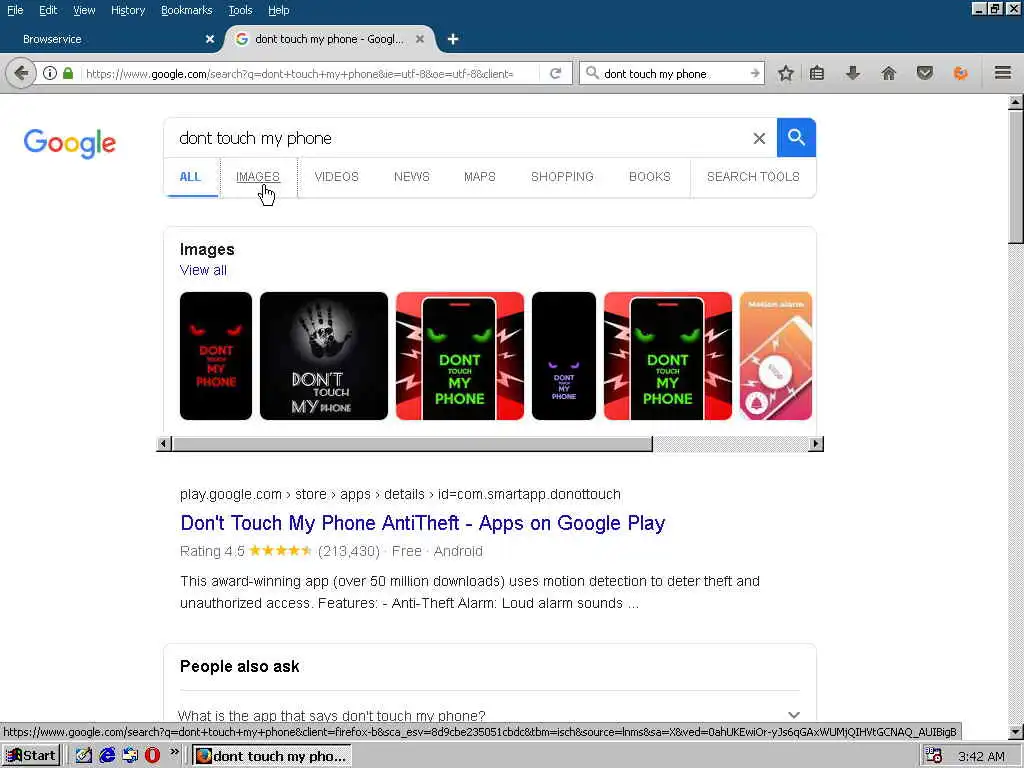Image resolution: width=1024 pixels, height=768 pixels.
Task: Open the hamburger menu button
Action: click(1003, 72)
